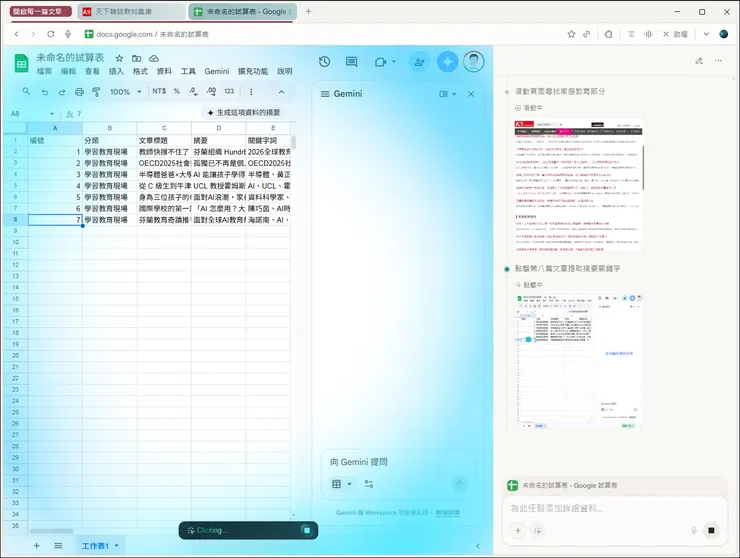Screen dimensions: 740x558
Task: Open assistant sidebar three-dot menu
Action: tap(718, 61)
